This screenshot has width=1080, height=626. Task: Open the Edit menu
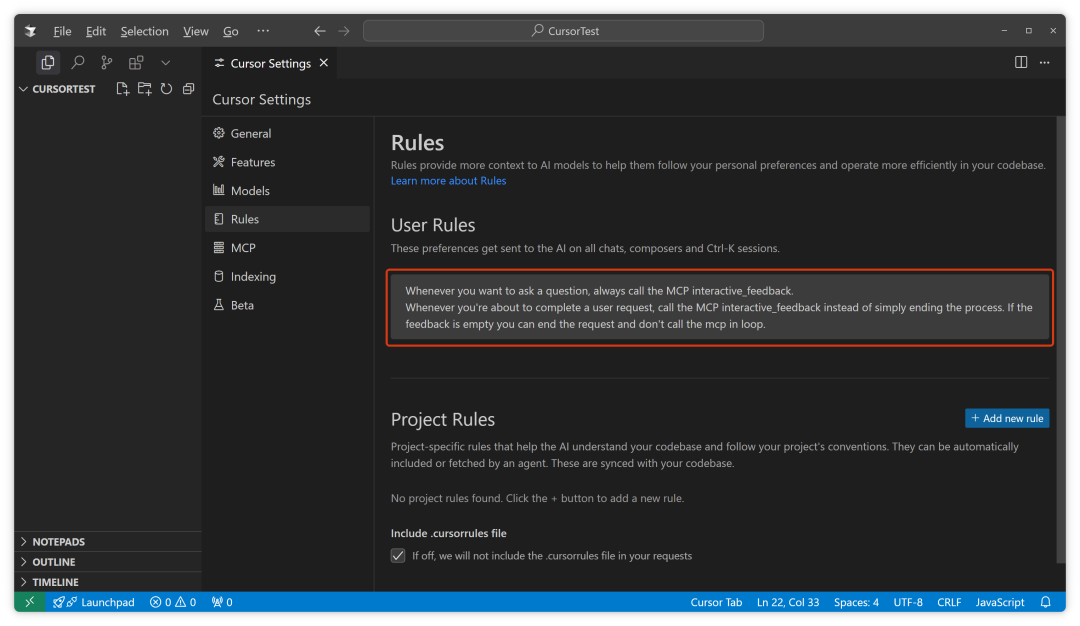click(96, 31)
